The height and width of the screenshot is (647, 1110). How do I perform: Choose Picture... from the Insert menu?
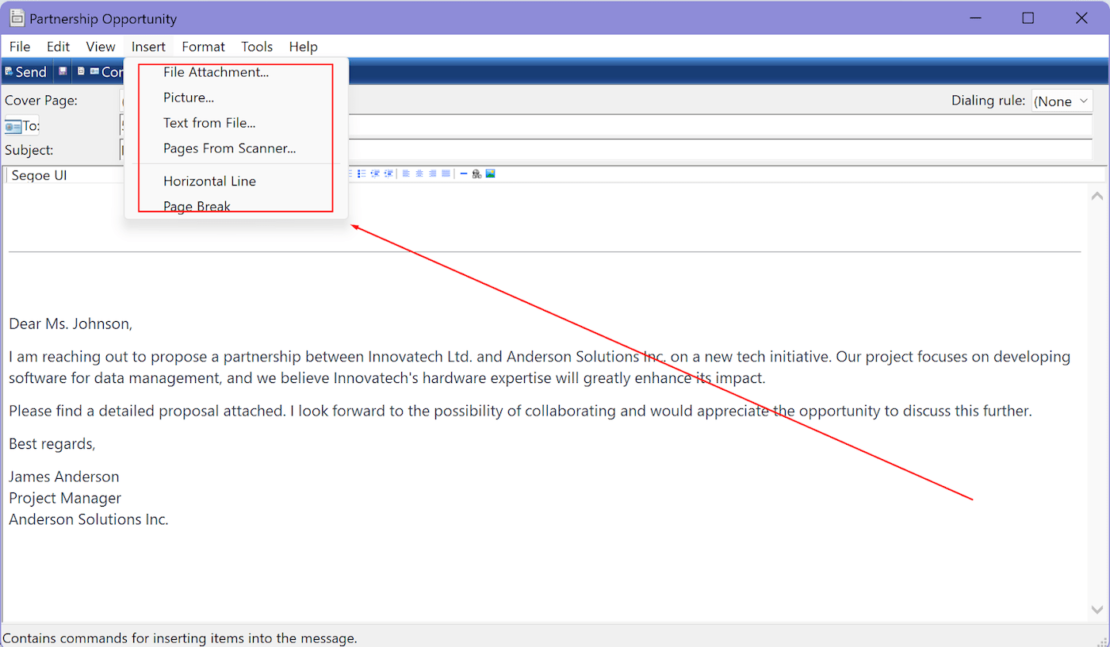point(188,97)
